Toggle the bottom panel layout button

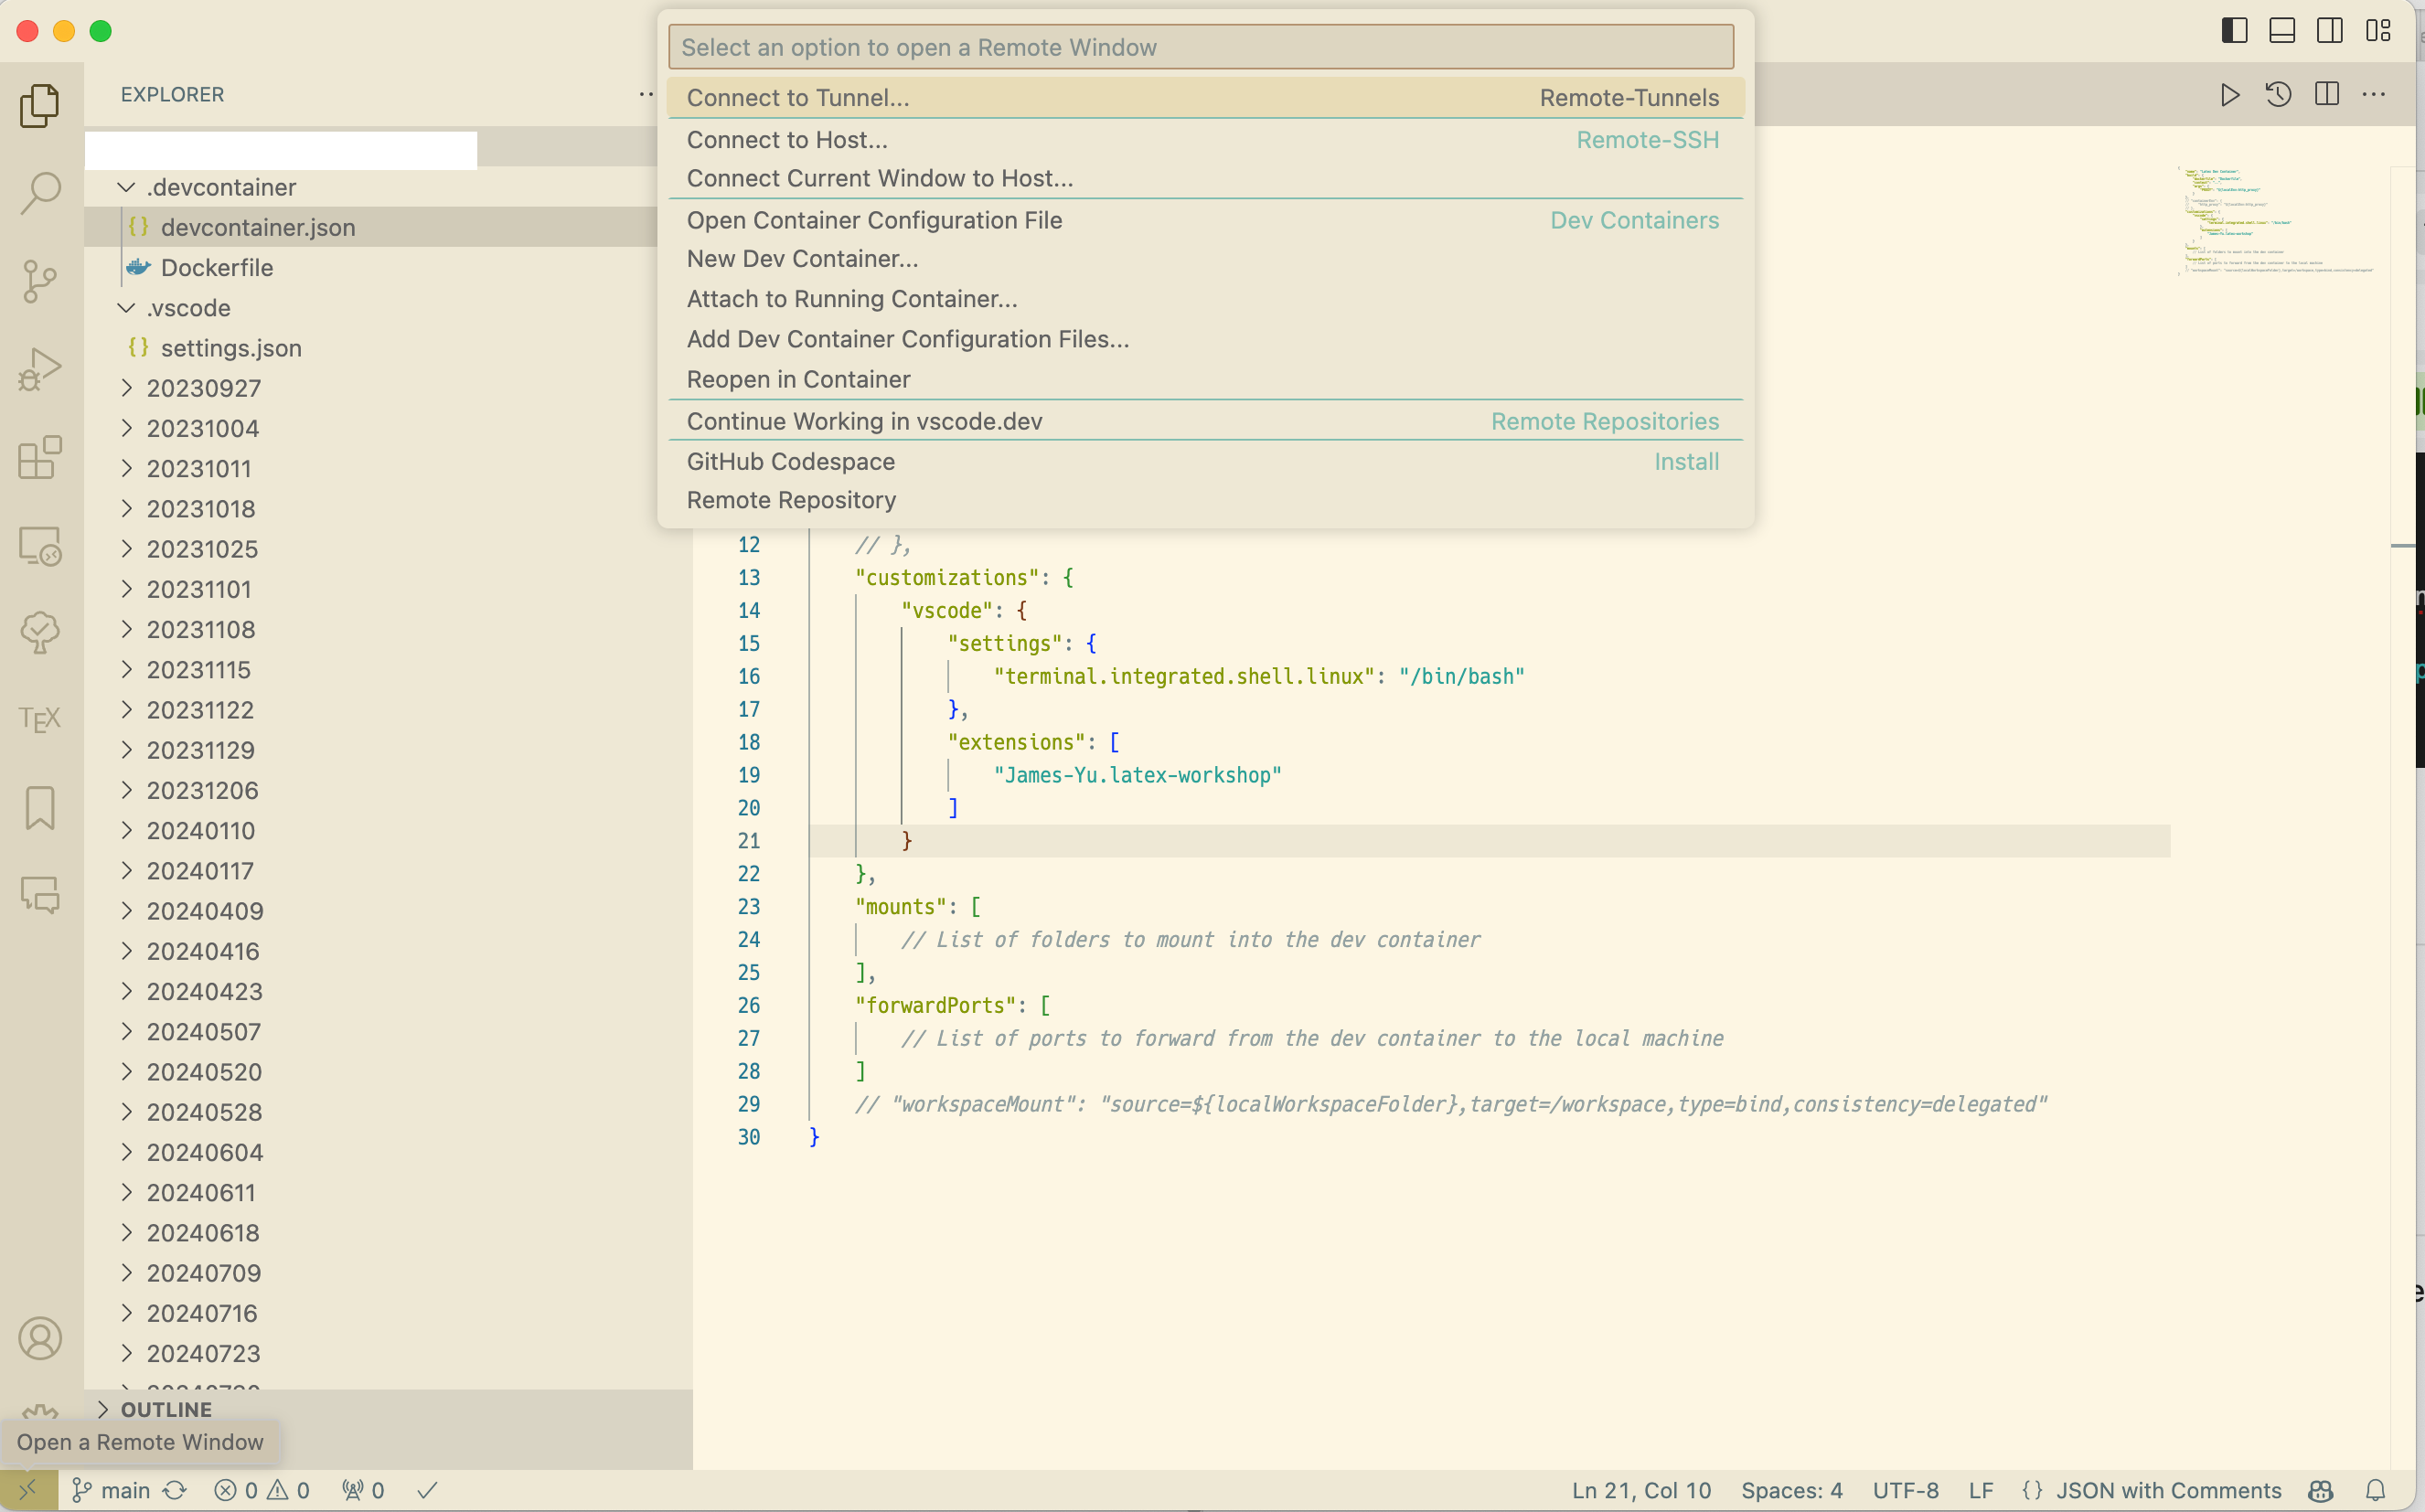pos(2282,31)
